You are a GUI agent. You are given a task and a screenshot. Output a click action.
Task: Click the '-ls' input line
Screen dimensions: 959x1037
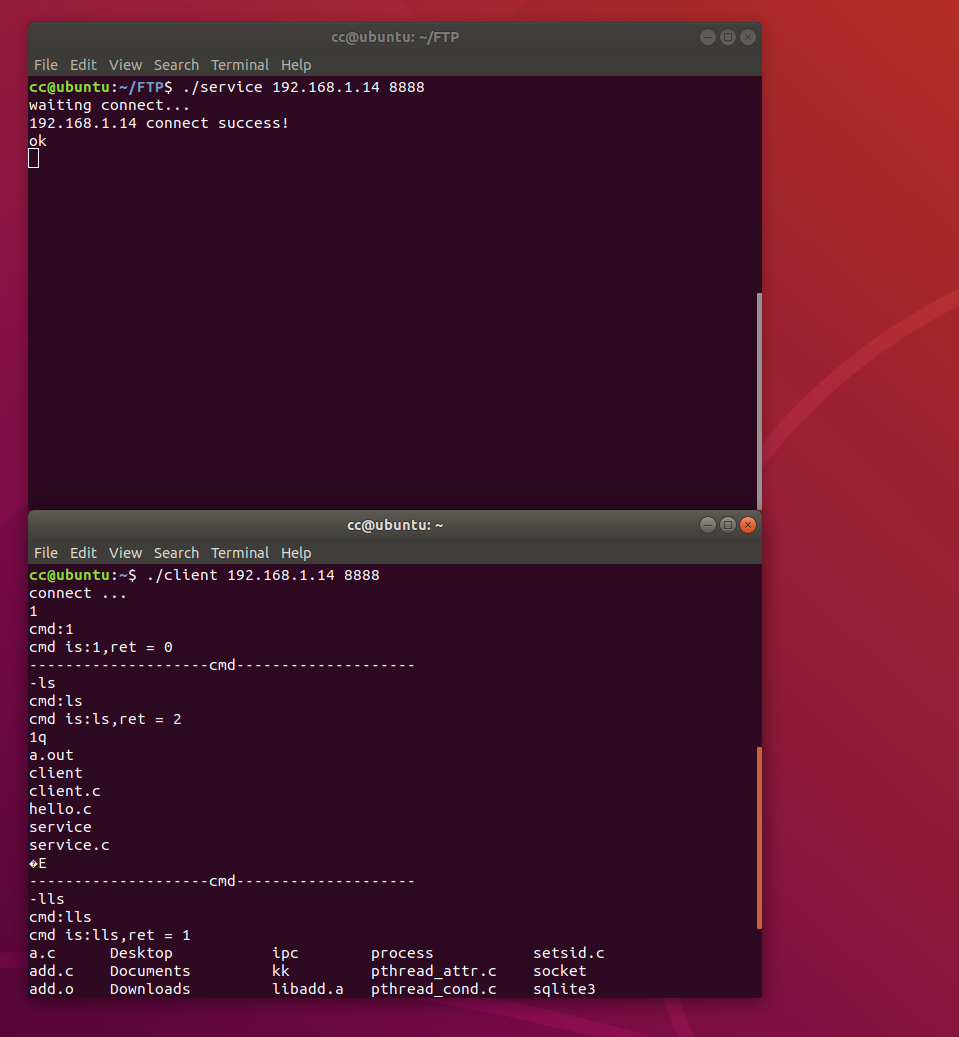tap(42, 683)
